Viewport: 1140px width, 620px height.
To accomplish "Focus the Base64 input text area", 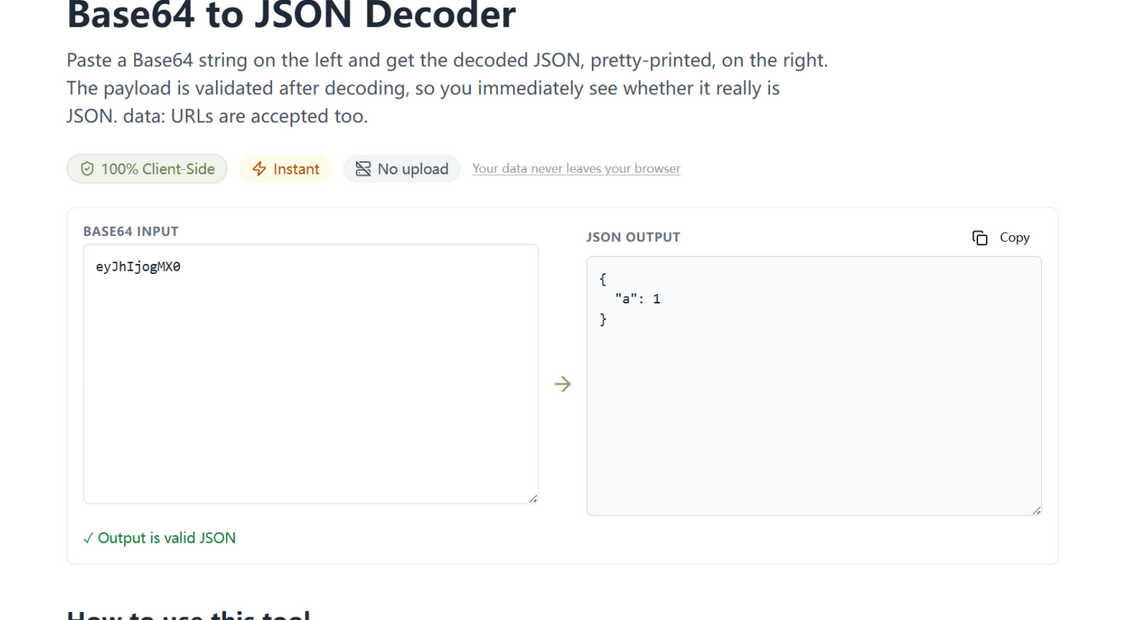I will point(310,374).
